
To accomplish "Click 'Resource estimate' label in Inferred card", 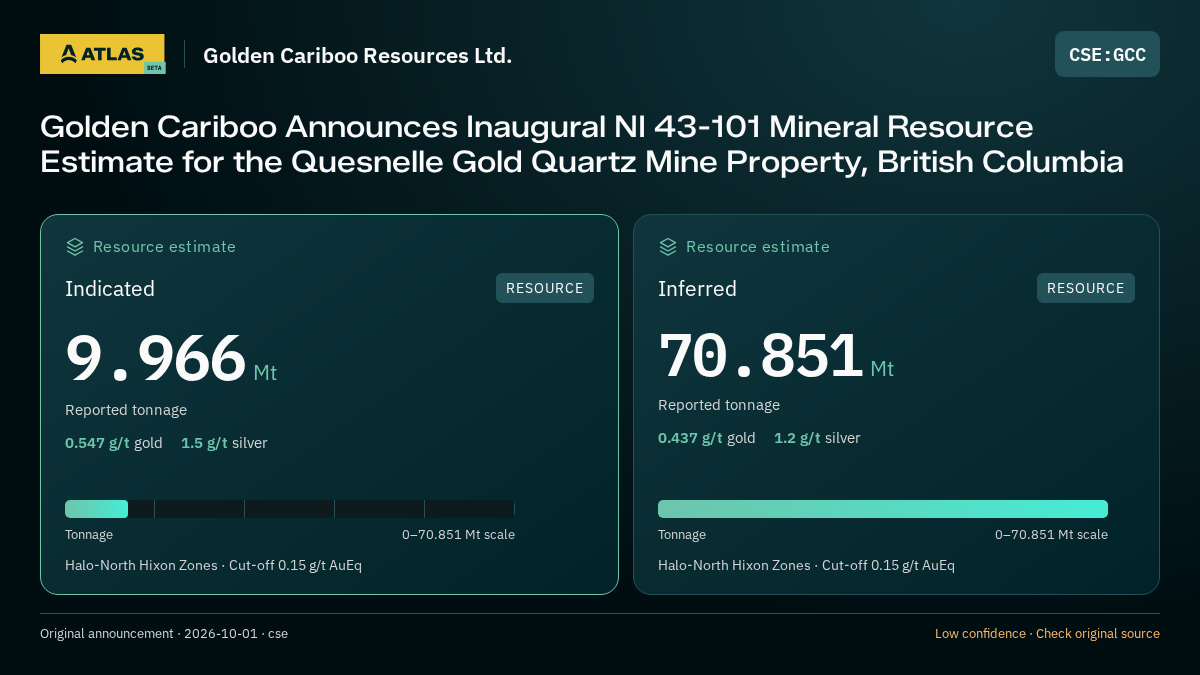I will click(x=757, y=247).
